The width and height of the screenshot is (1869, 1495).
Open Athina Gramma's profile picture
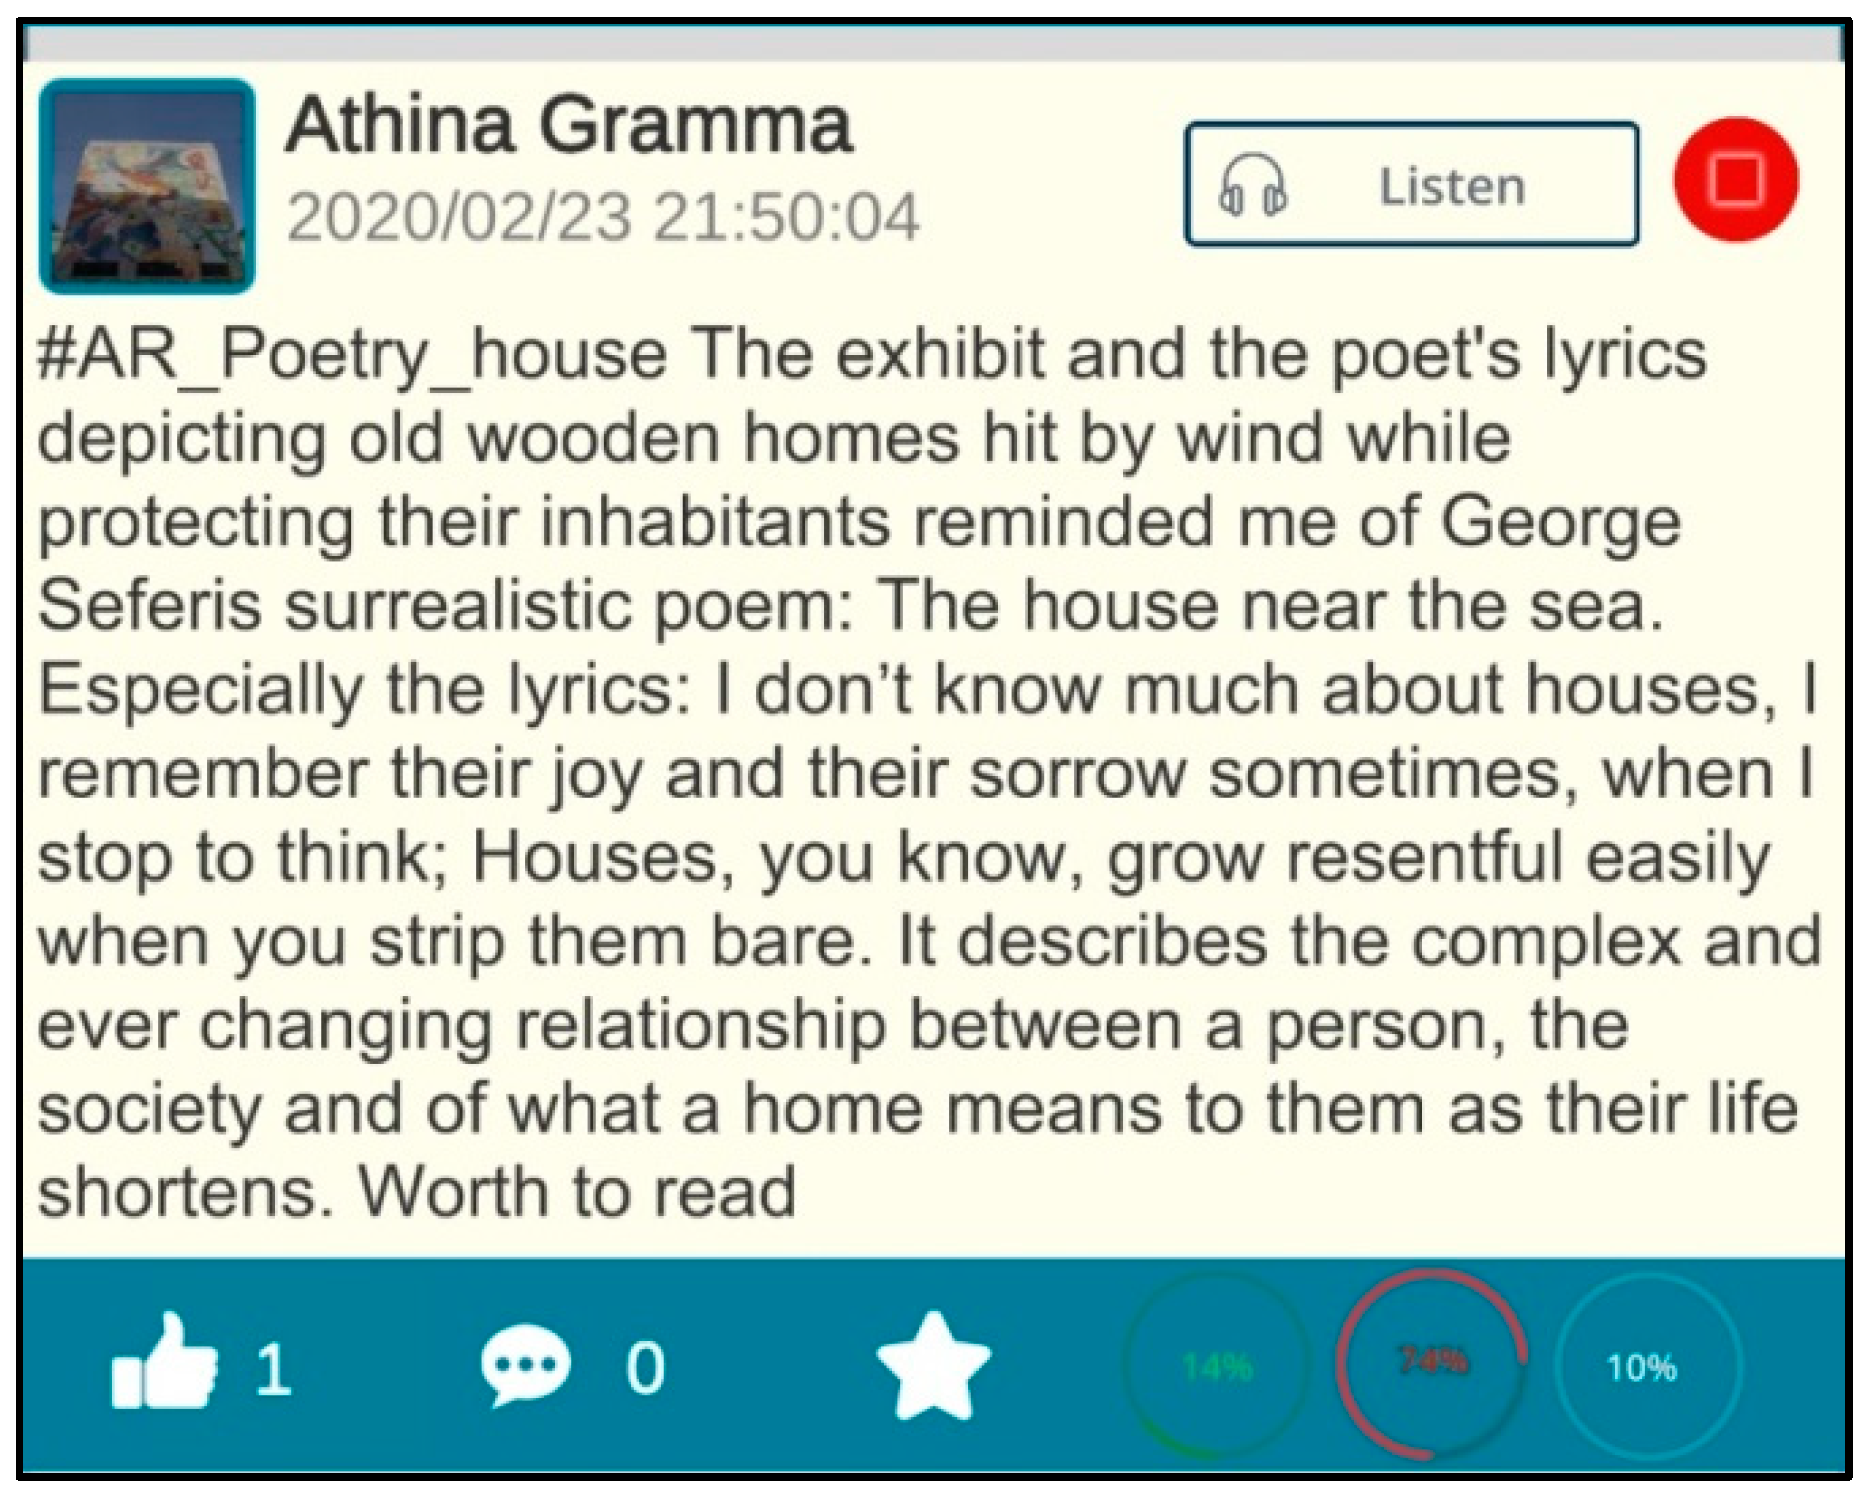coord(147,186)
